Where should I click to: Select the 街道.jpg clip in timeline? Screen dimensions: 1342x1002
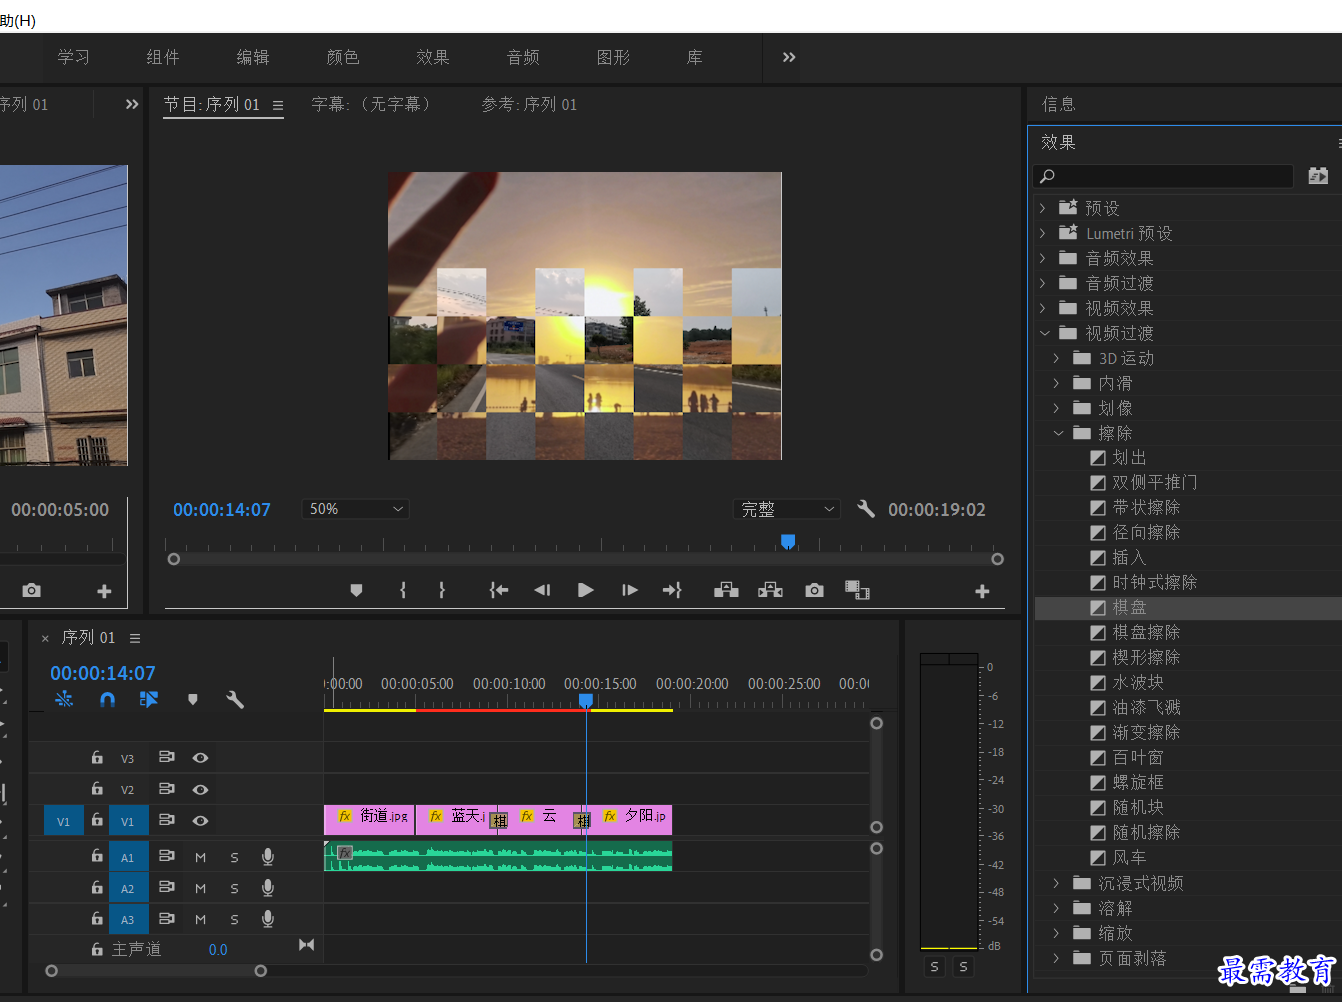[x=369, y=820]
